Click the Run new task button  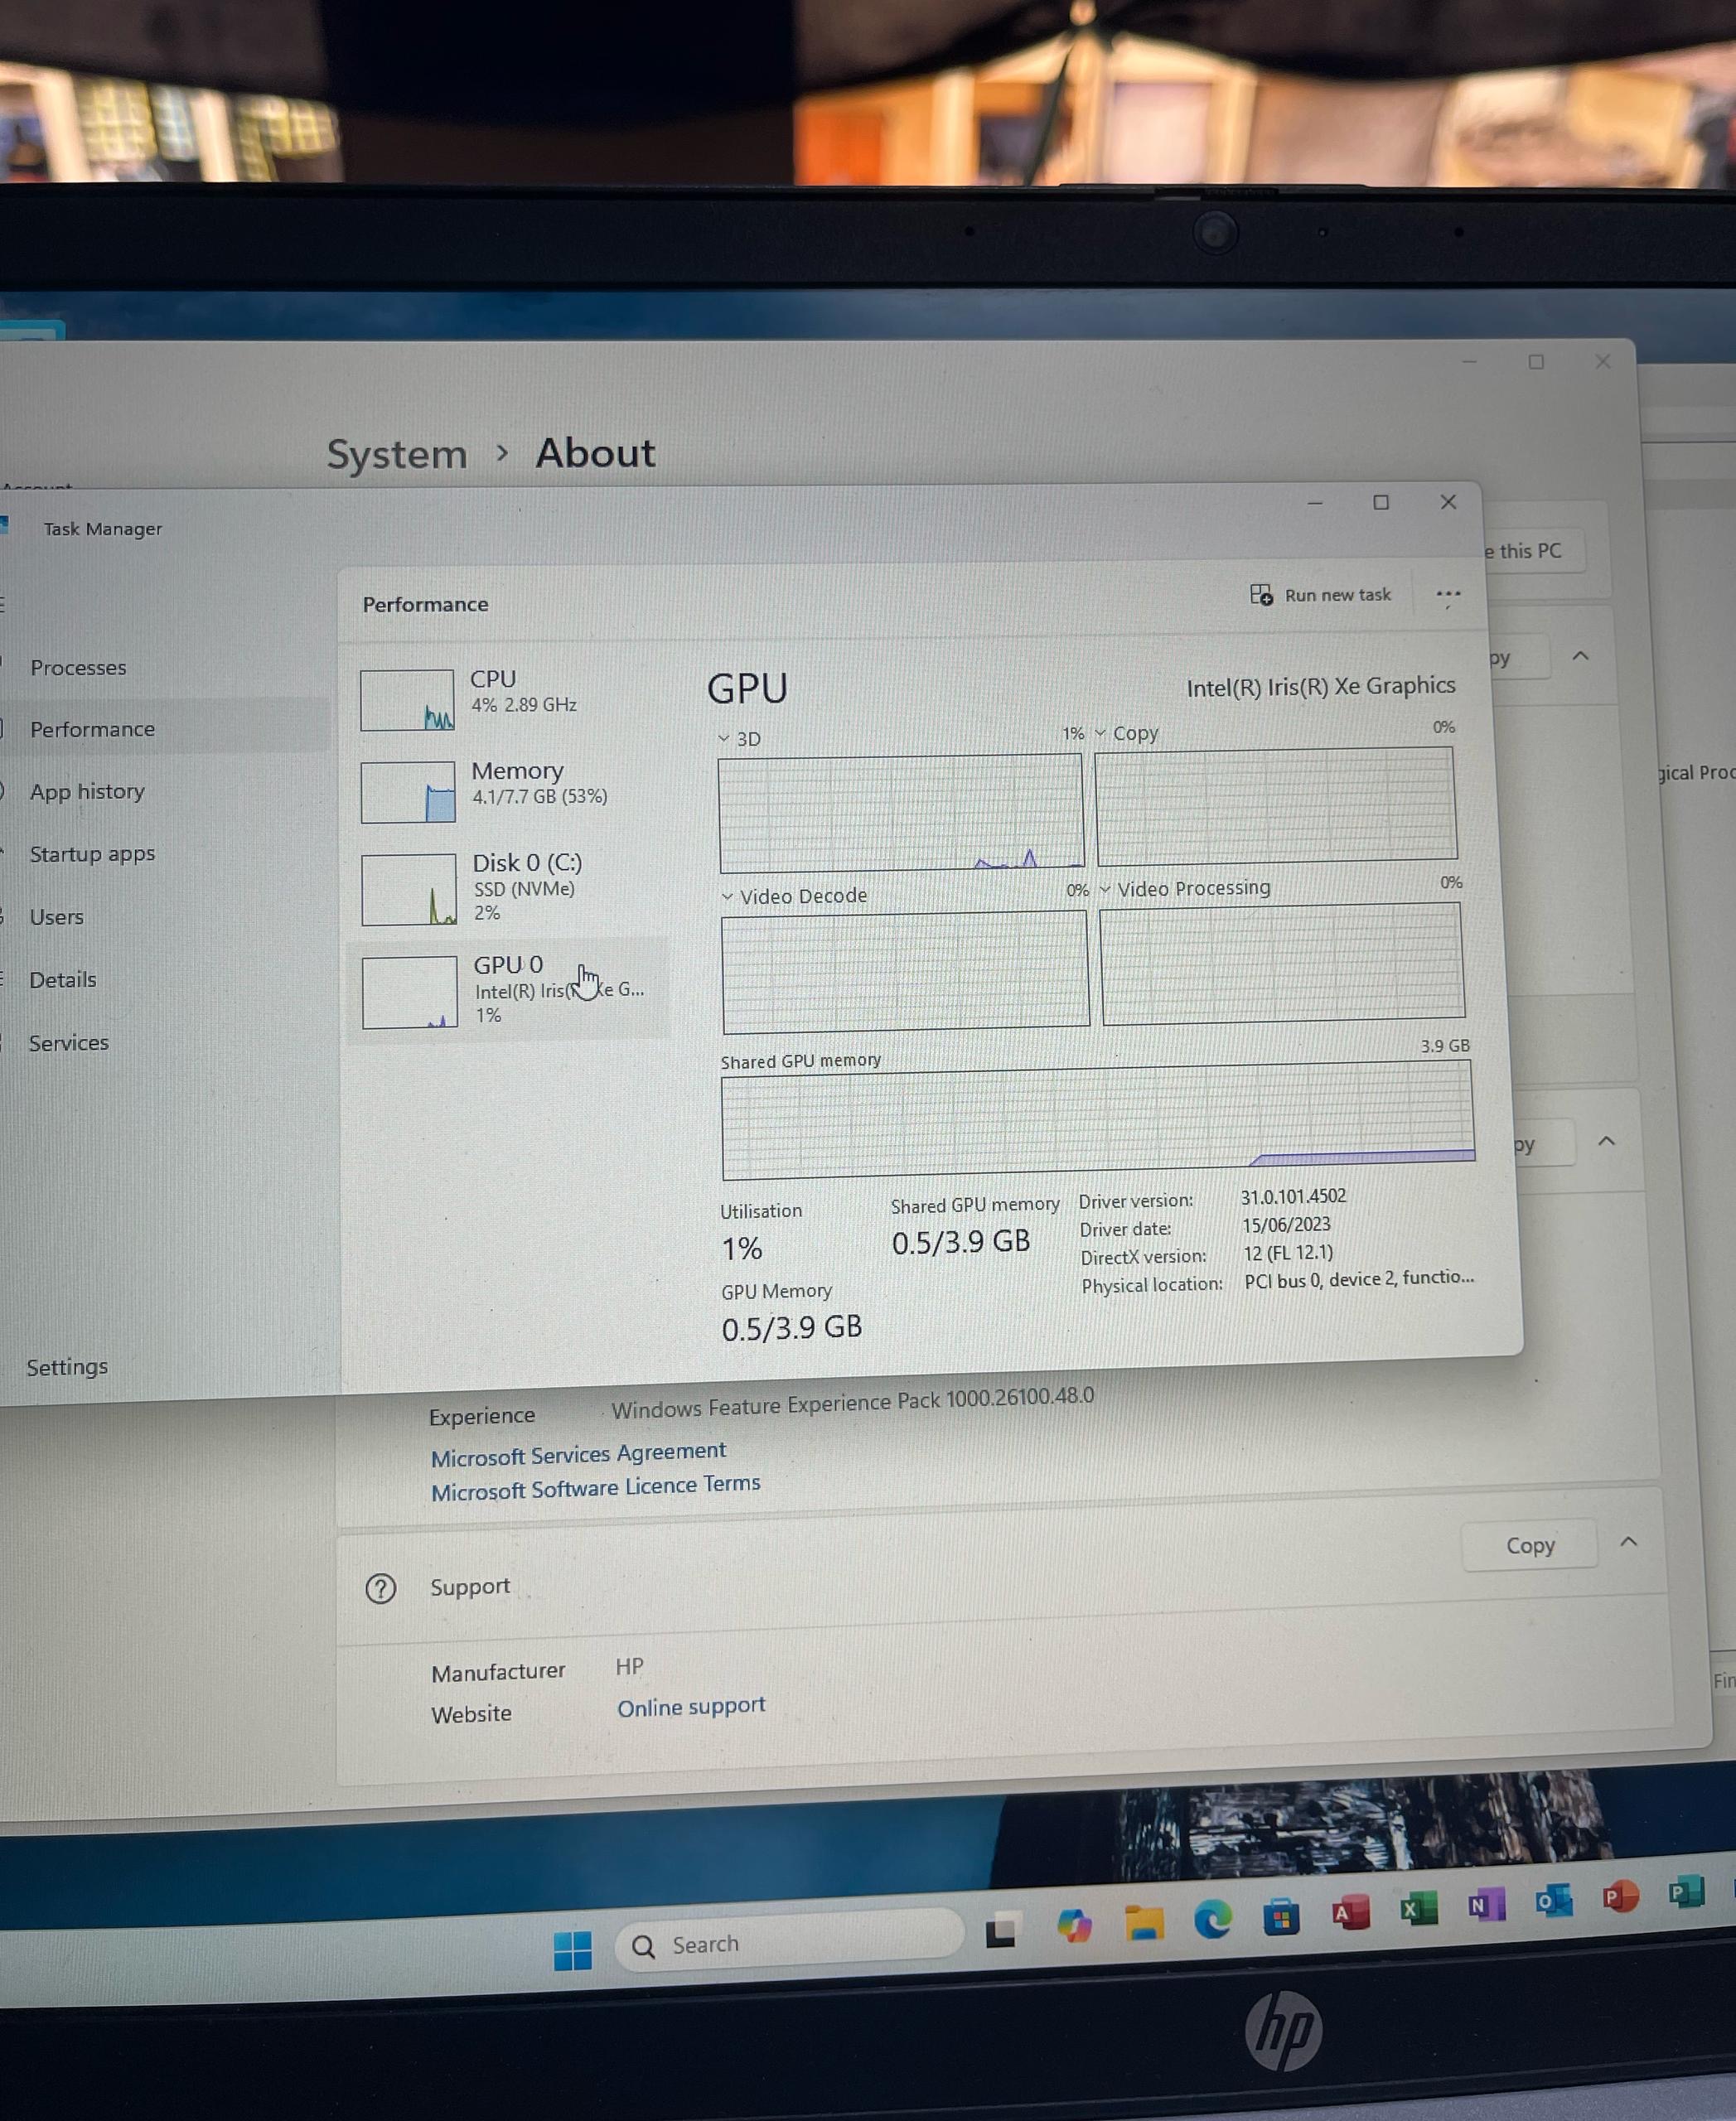pyautogui.click(x=1320, y=595)
